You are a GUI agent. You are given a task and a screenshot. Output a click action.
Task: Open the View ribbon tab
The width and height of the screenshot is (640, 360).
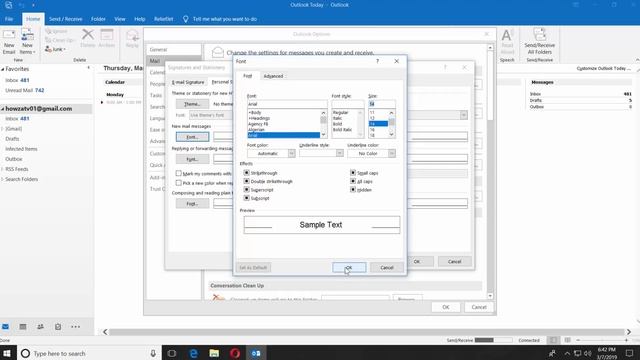tap(120, 19)
